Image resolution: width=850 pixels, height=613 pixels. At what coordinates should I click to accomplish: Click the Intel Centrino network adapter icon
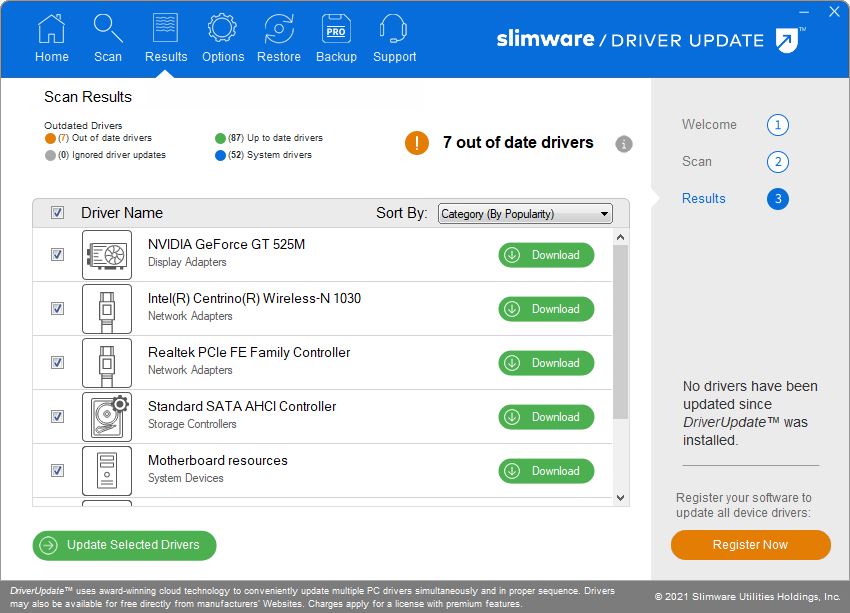pyautogui.click(x=107, y=309)
